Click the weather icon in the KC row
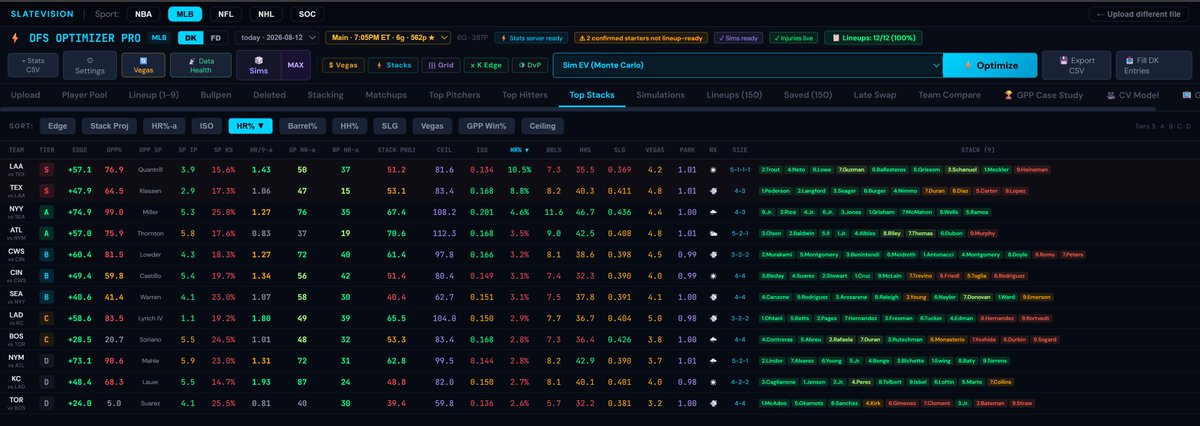 tap(713, 380)
